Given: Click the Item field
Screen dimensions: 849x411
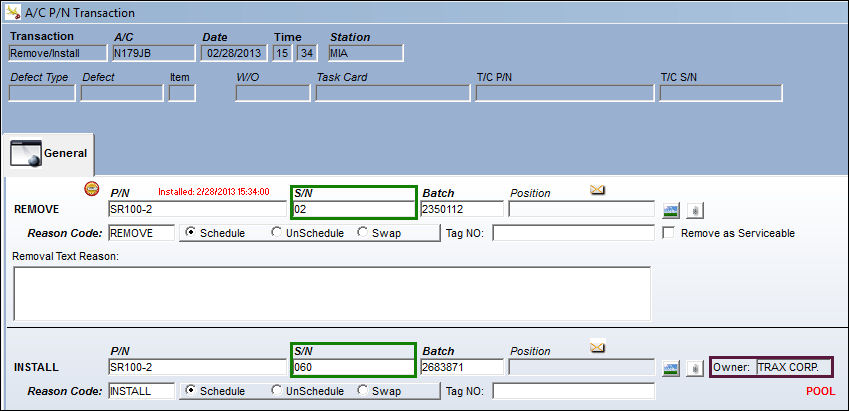Looking at the screenshot, I should pos(182,93).
